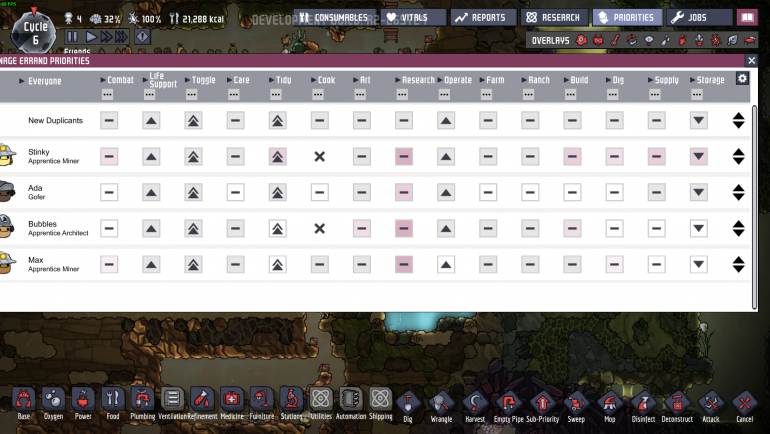Pause the game
This screenshot has height=434, width=770.
72,36
